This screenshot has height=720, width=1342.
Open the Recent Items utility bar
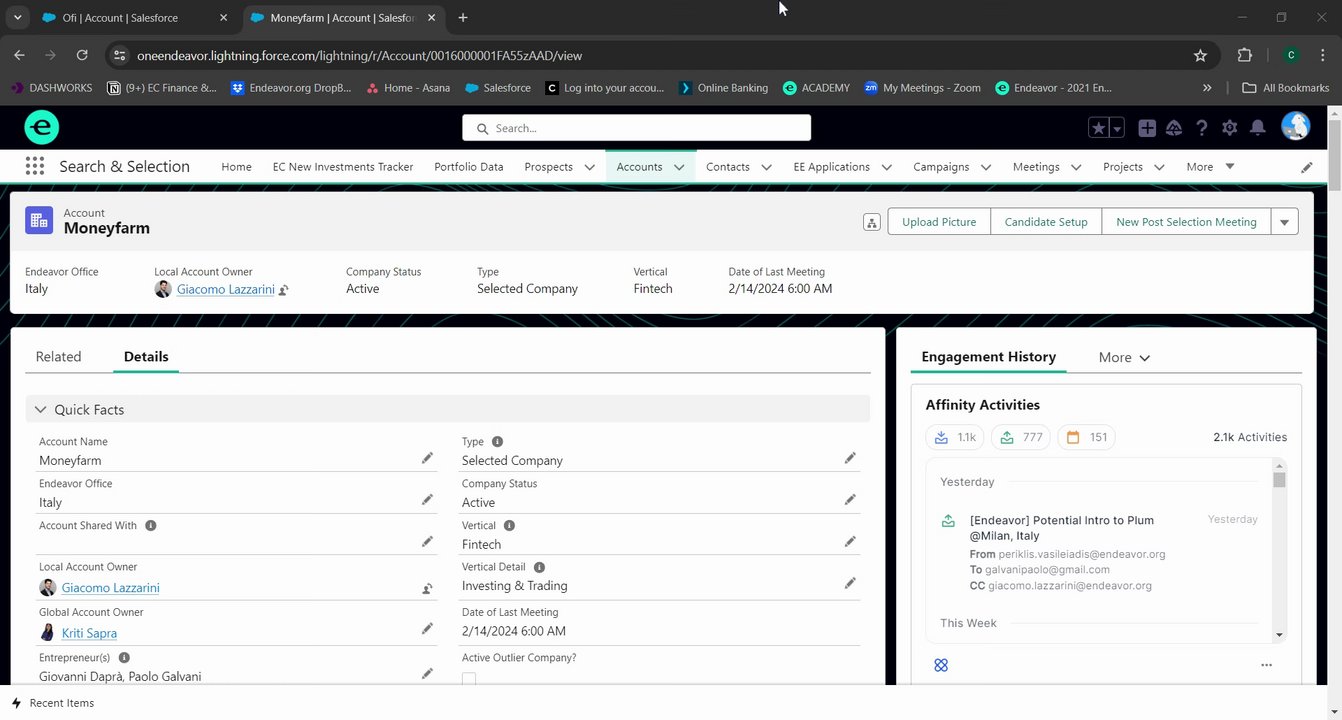pyautogui.click(x=52, y=703)
